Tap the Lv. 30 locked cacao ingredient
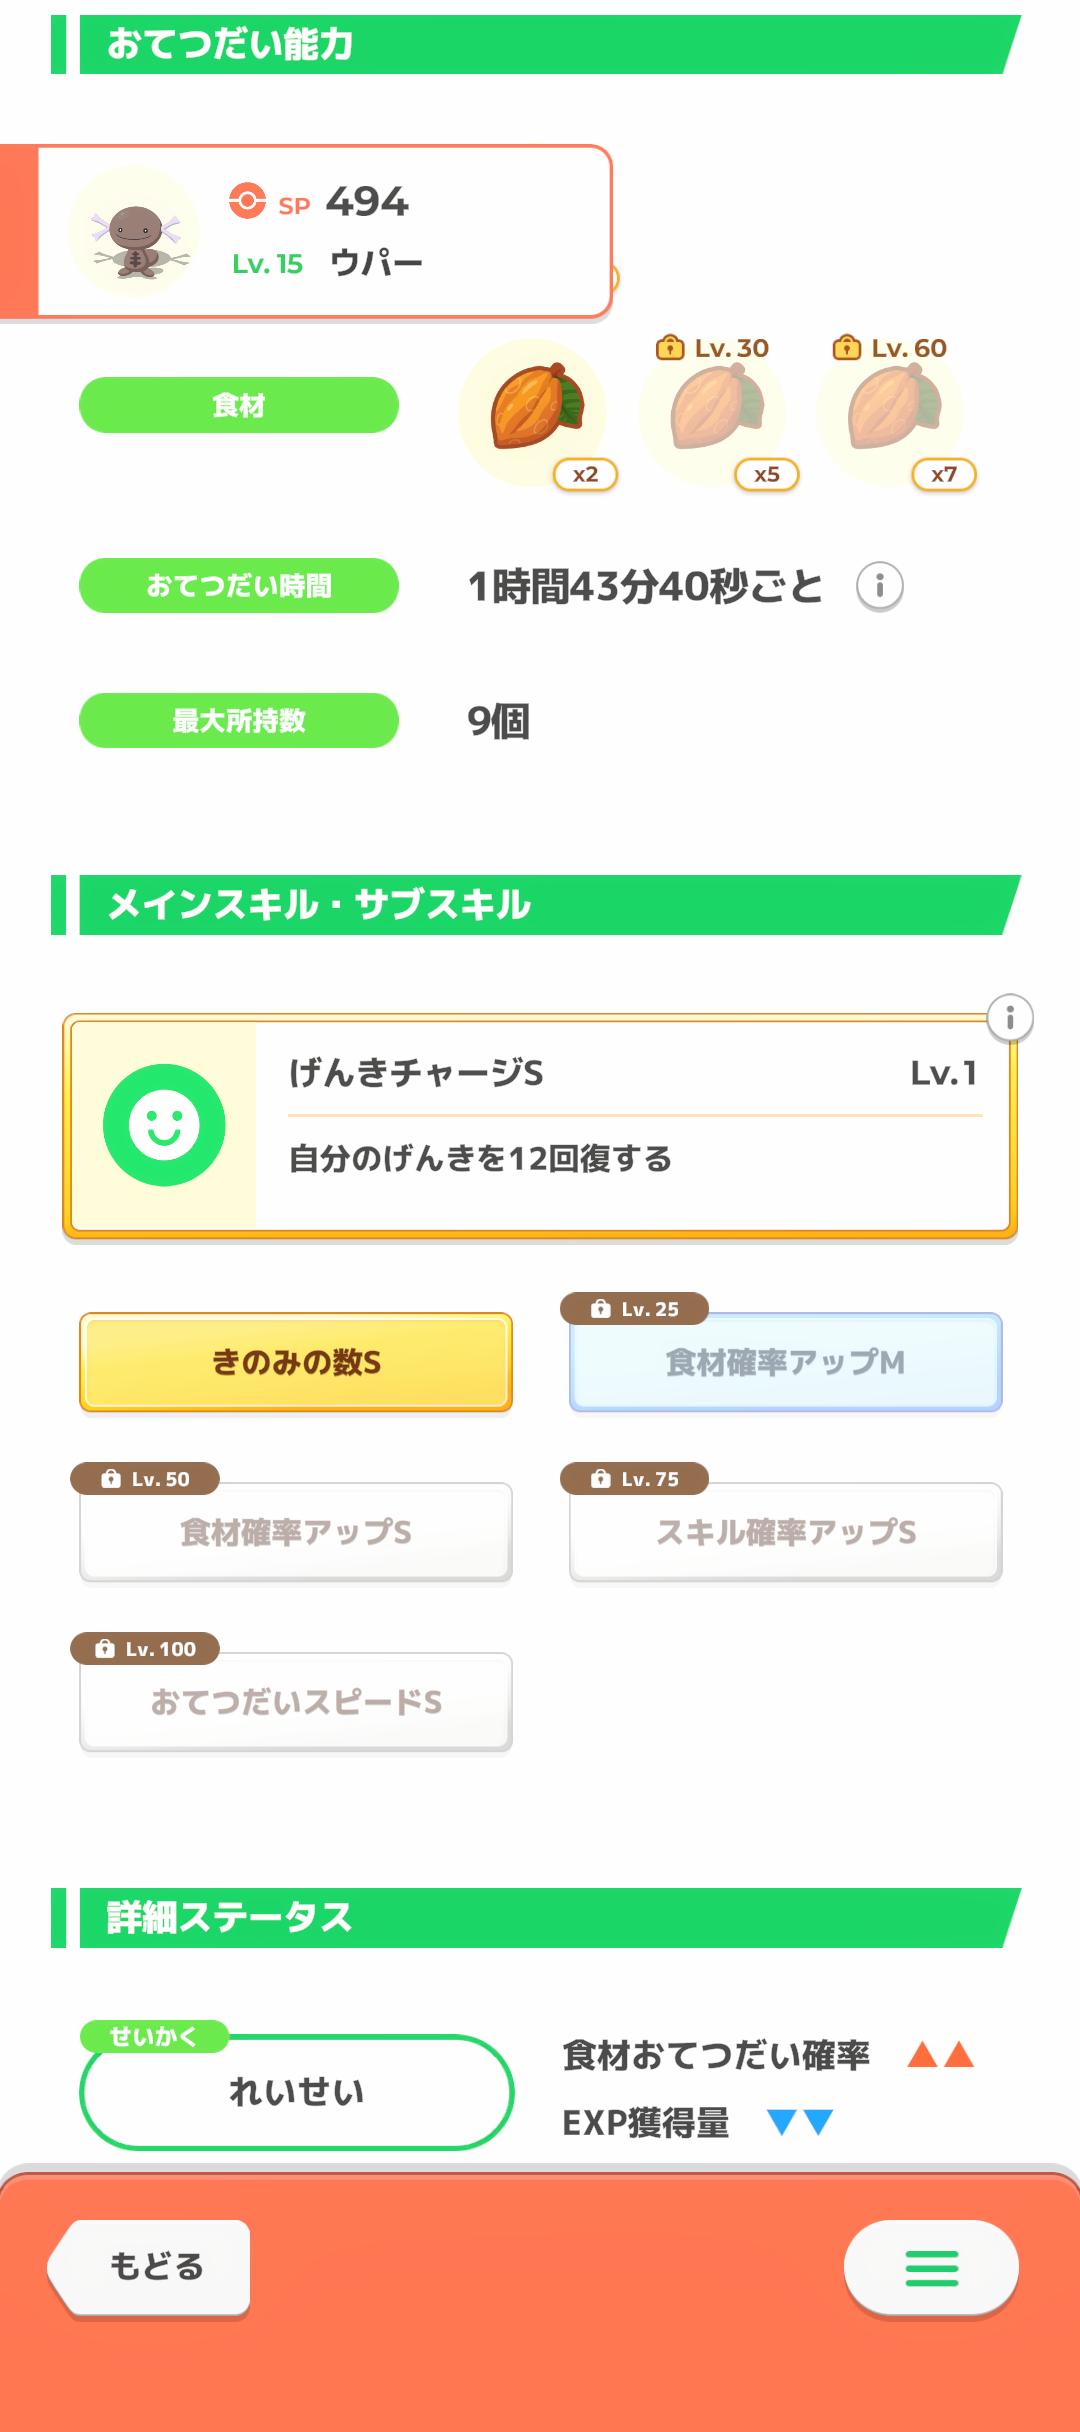 coord(714,410)
